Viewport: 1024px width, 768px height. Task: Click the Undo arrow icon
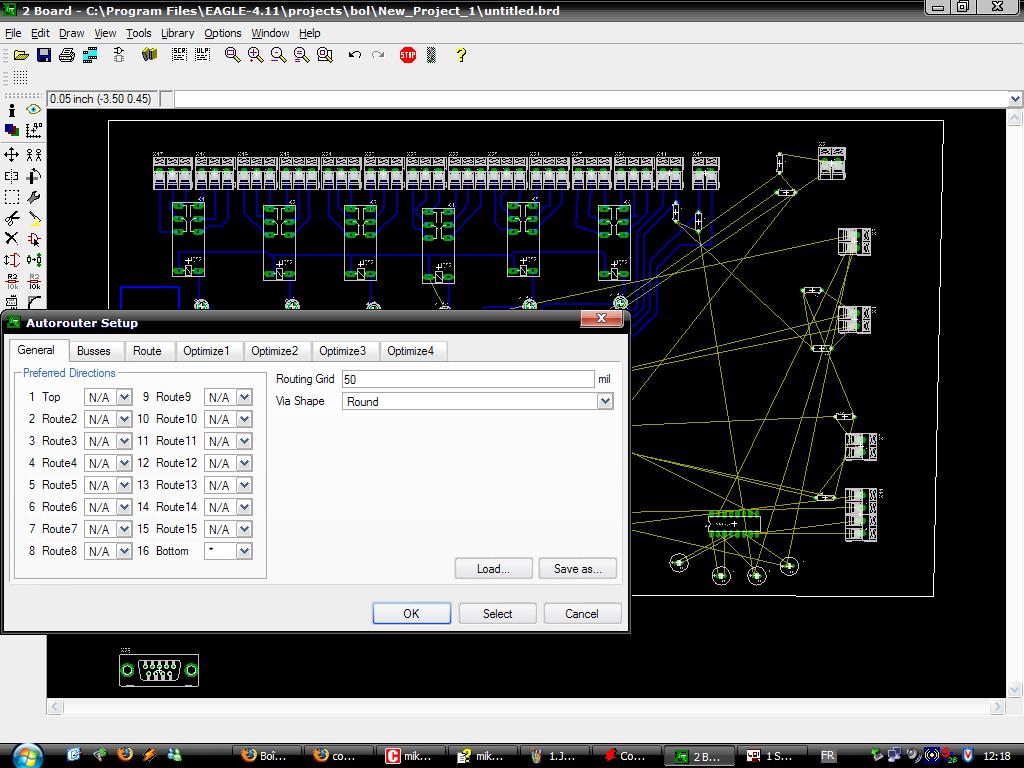pos(354,55)
